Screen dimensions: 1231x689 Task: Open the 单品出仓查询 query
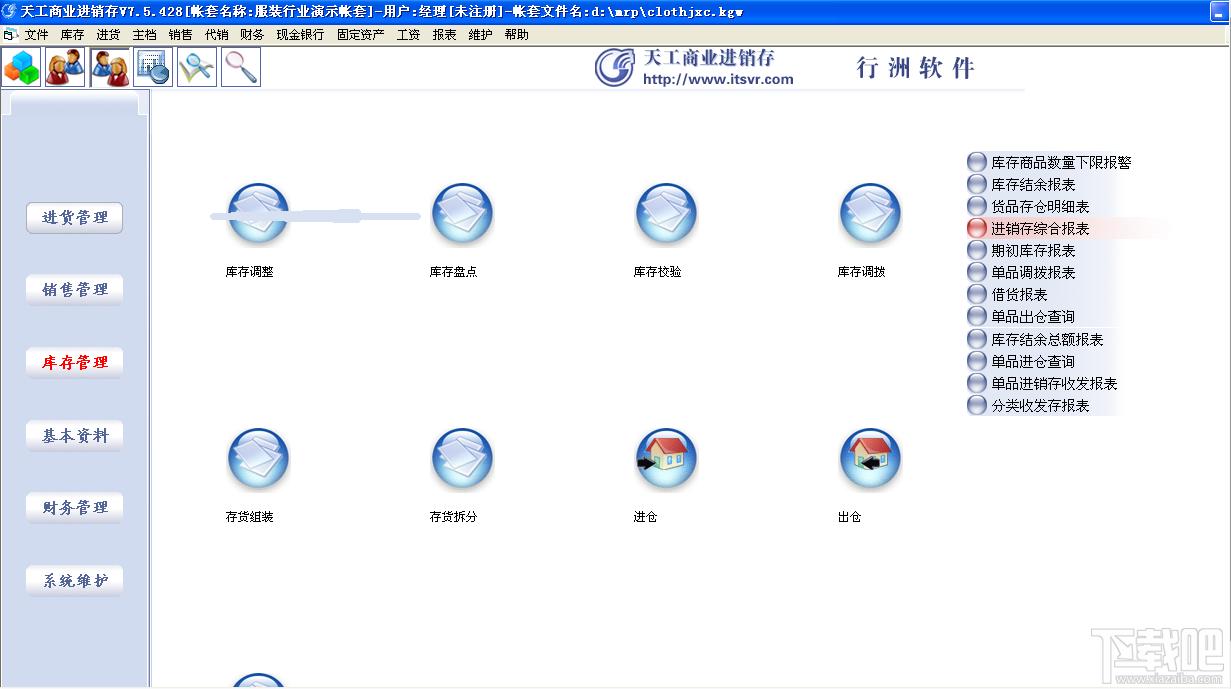pos(1021,316)
